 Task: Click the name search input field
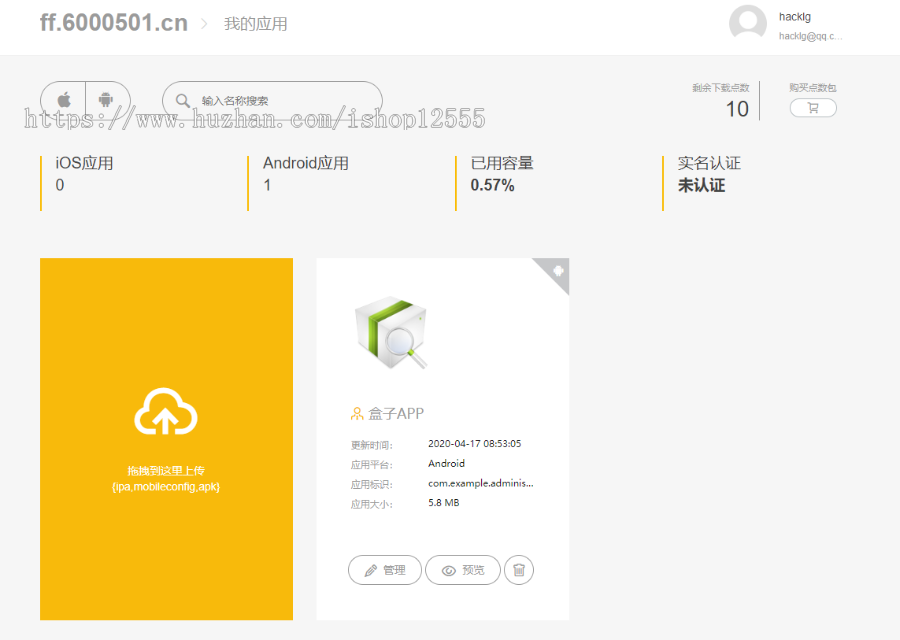point(272,100)
